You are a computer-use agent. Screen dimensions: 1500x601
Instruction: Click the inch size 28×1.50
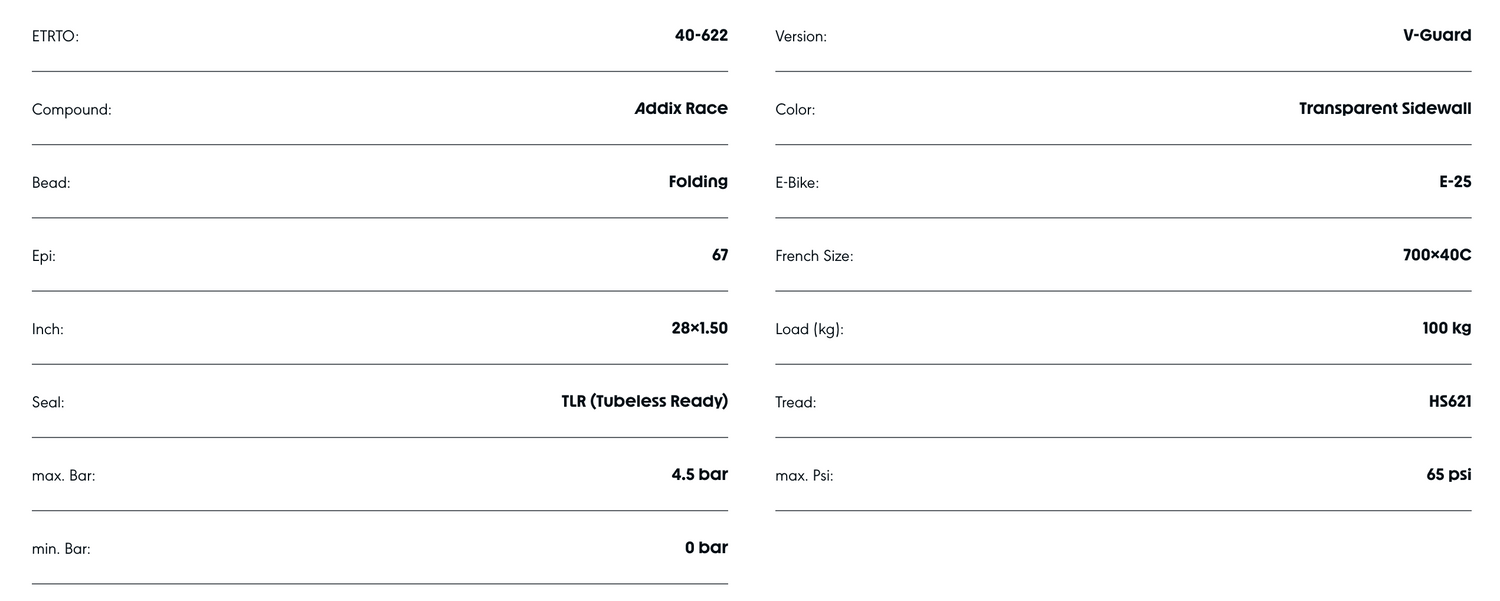tap(699, 328)
